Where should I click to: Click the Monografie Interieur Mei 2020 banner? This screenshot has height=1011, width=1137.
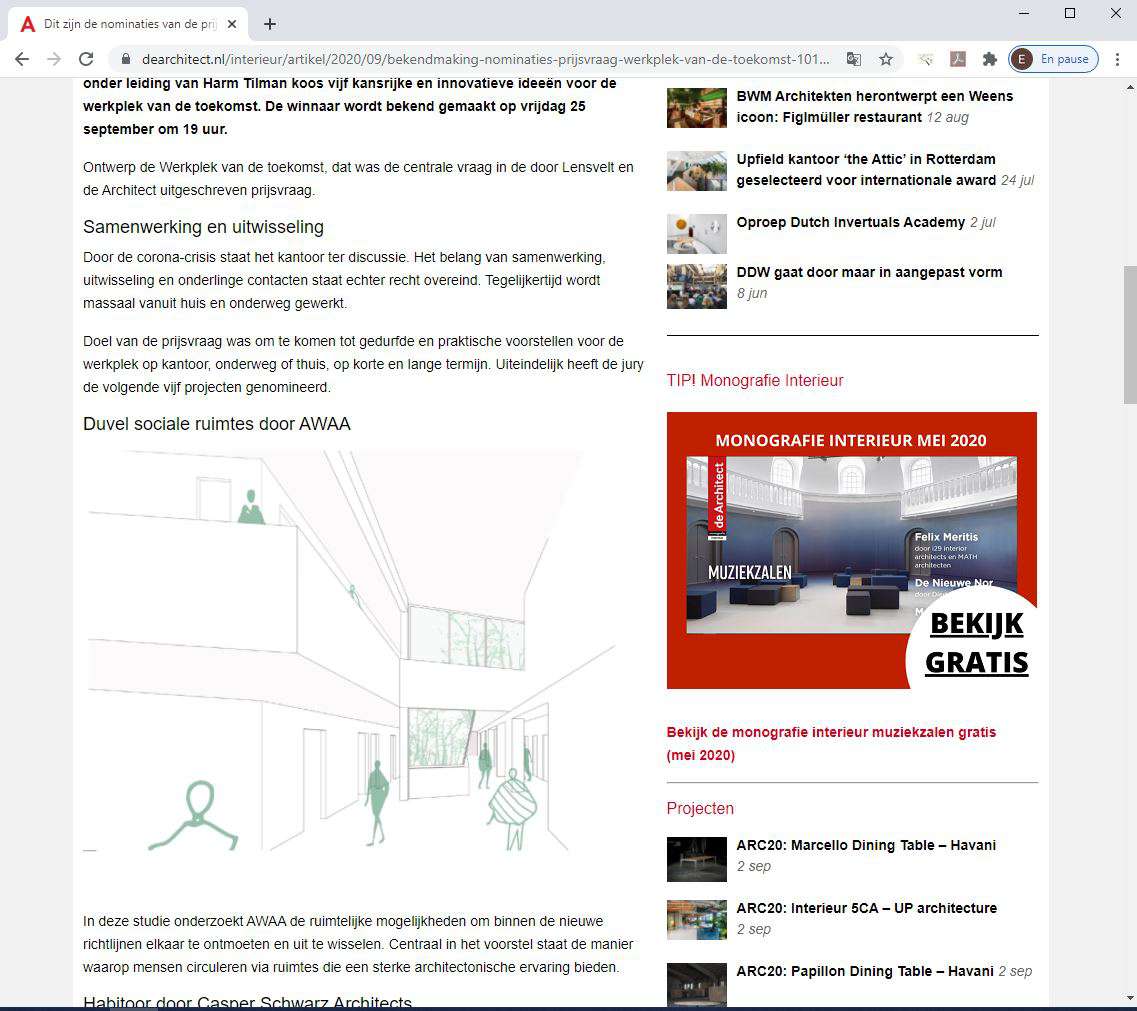tap(851, 550)
